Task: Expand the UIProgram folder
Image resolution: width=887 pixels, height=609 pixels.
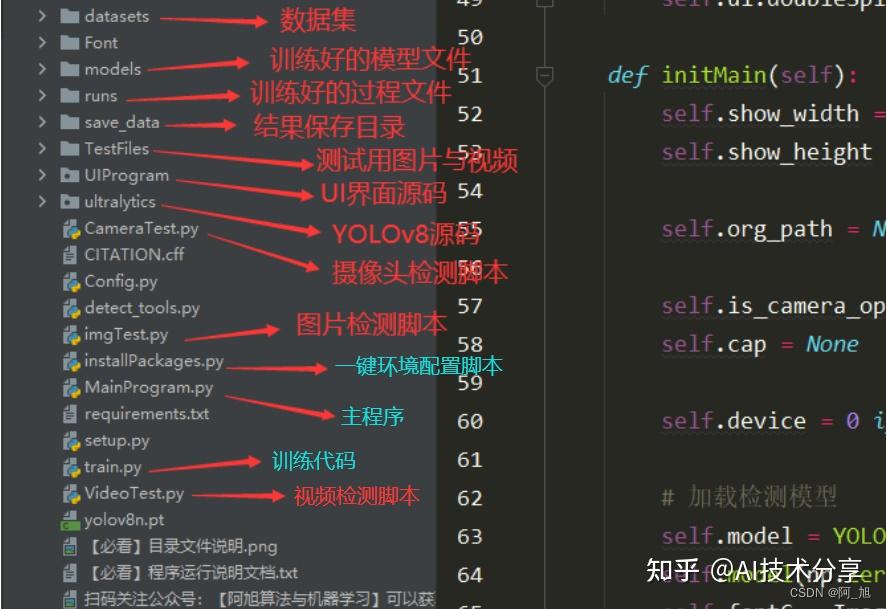Action: tap(42, 175)
